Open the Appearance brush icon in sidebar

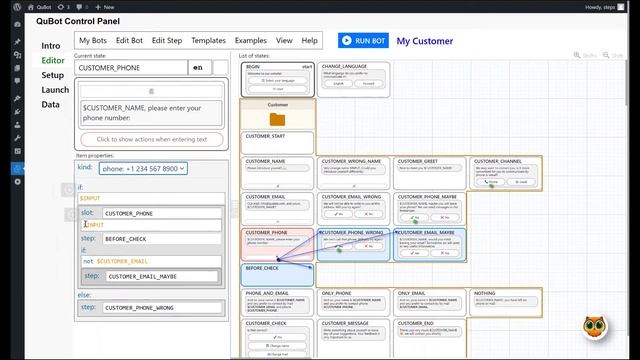coord(17,98)
